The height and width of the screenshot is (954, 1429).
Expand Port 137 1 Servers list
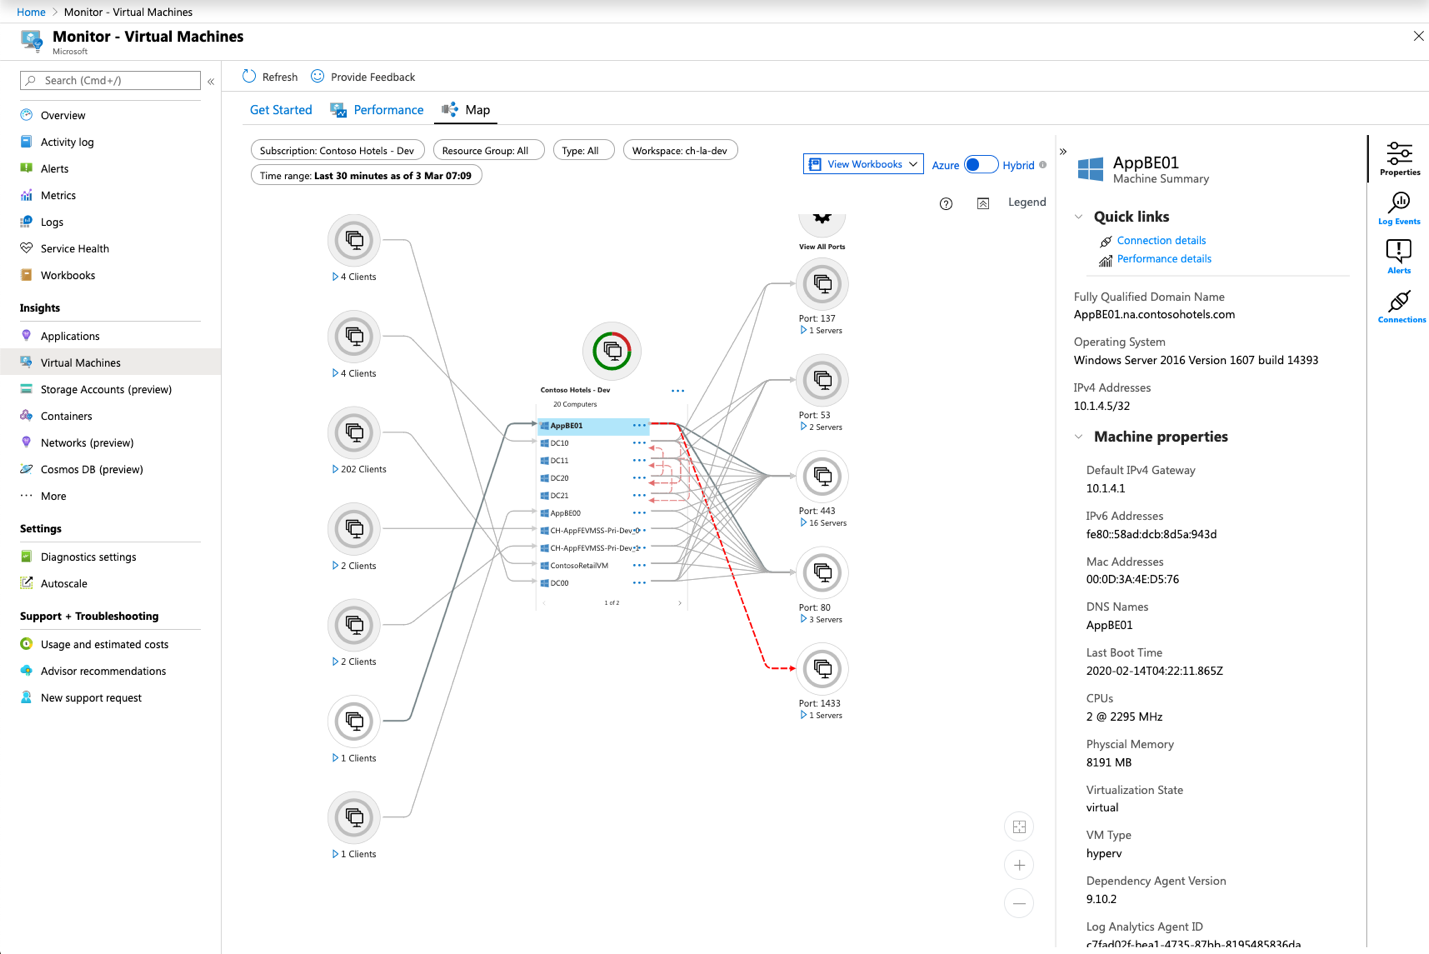pyautogui.click(x=803, y=330)
